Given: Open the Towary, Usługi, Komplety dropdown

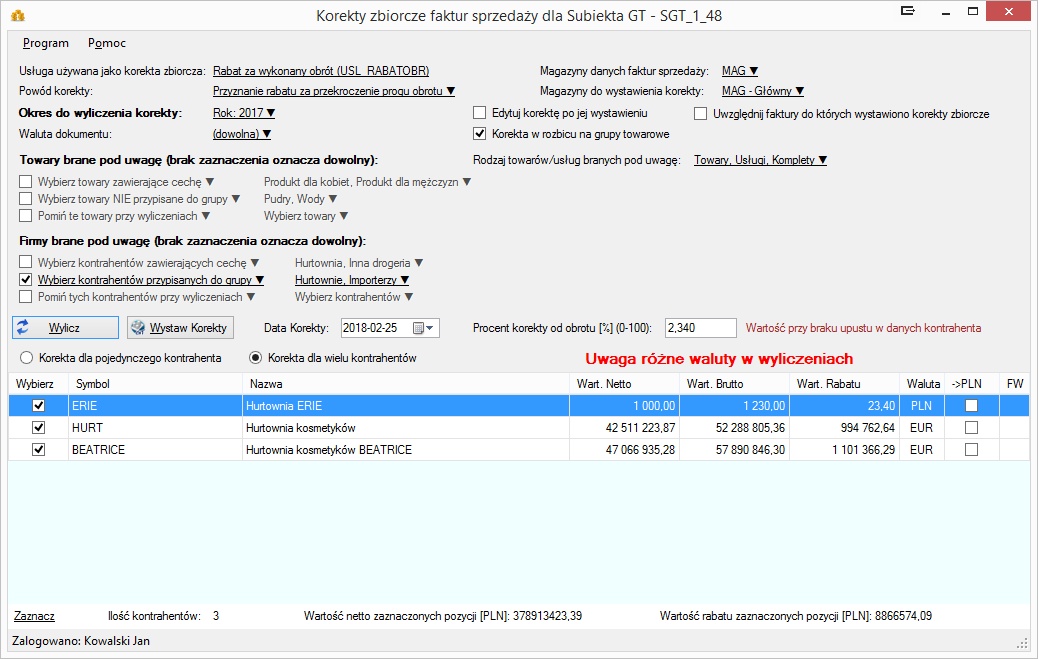Looking at the screenshot, I should [x=760, y=160].
